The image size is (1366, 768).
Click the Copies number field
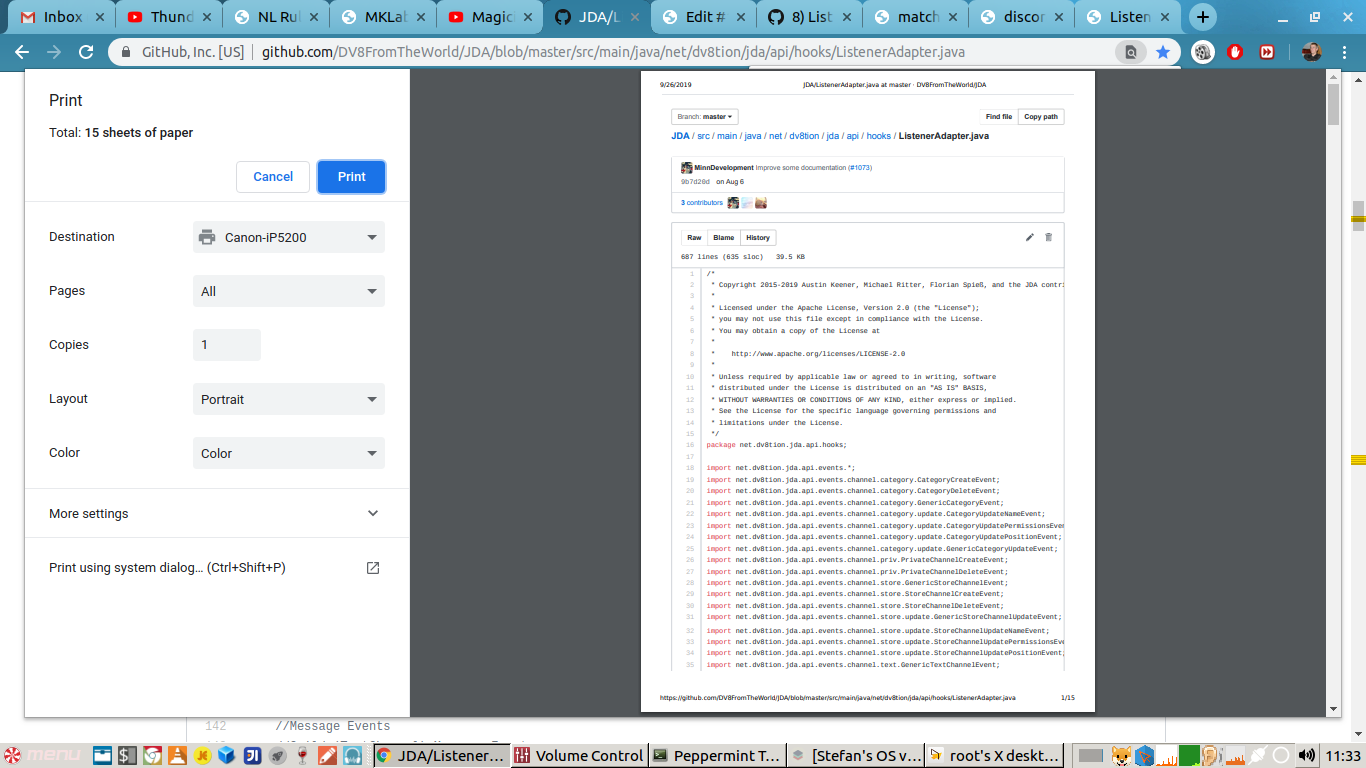[x=227, y=345]
